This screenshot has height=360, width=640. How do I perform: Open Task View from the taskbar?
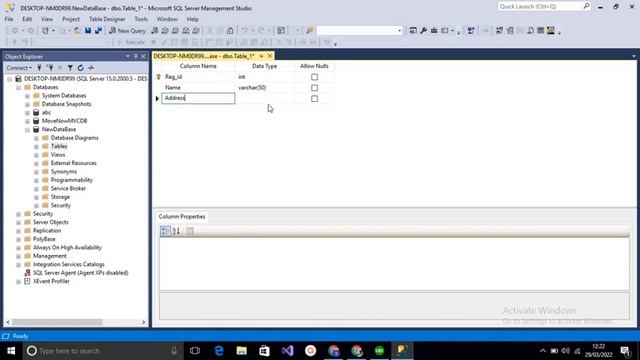pos(195,351)
